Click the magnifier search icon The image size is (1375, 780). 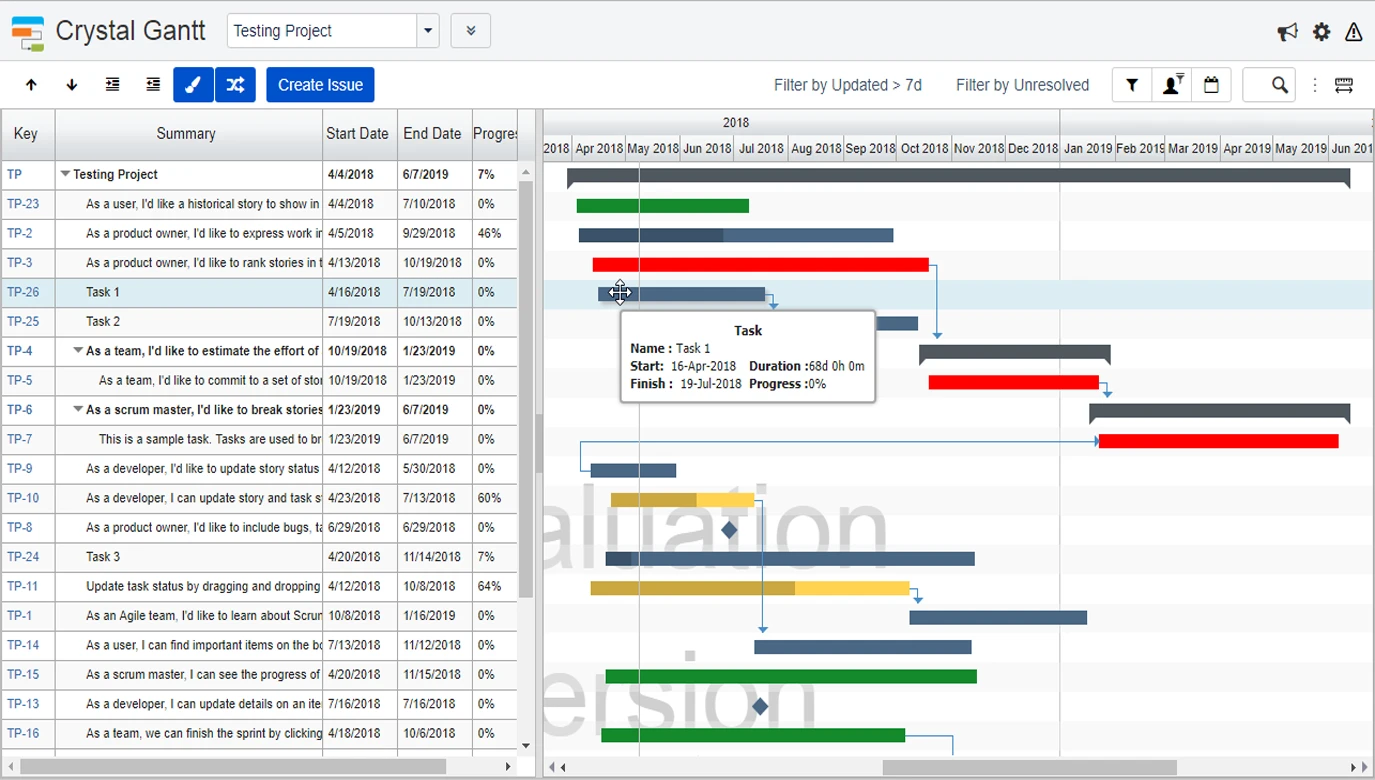coord(1279,85)
